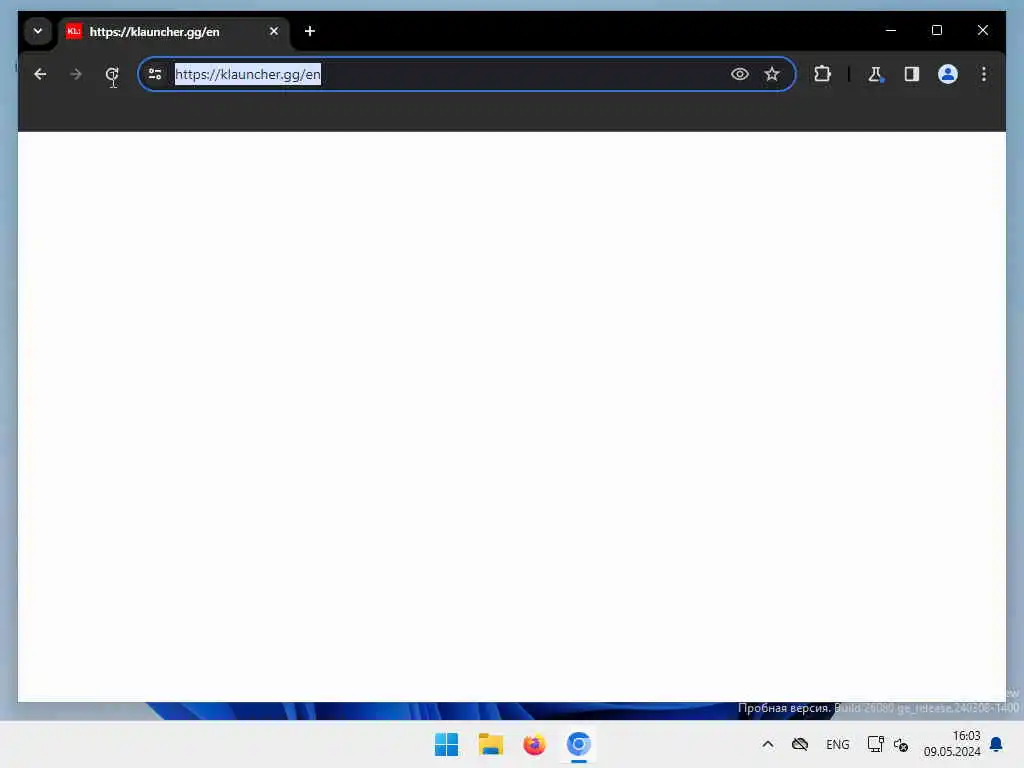
Task: Switch ENG input language
Action: (x=838, y=744)
